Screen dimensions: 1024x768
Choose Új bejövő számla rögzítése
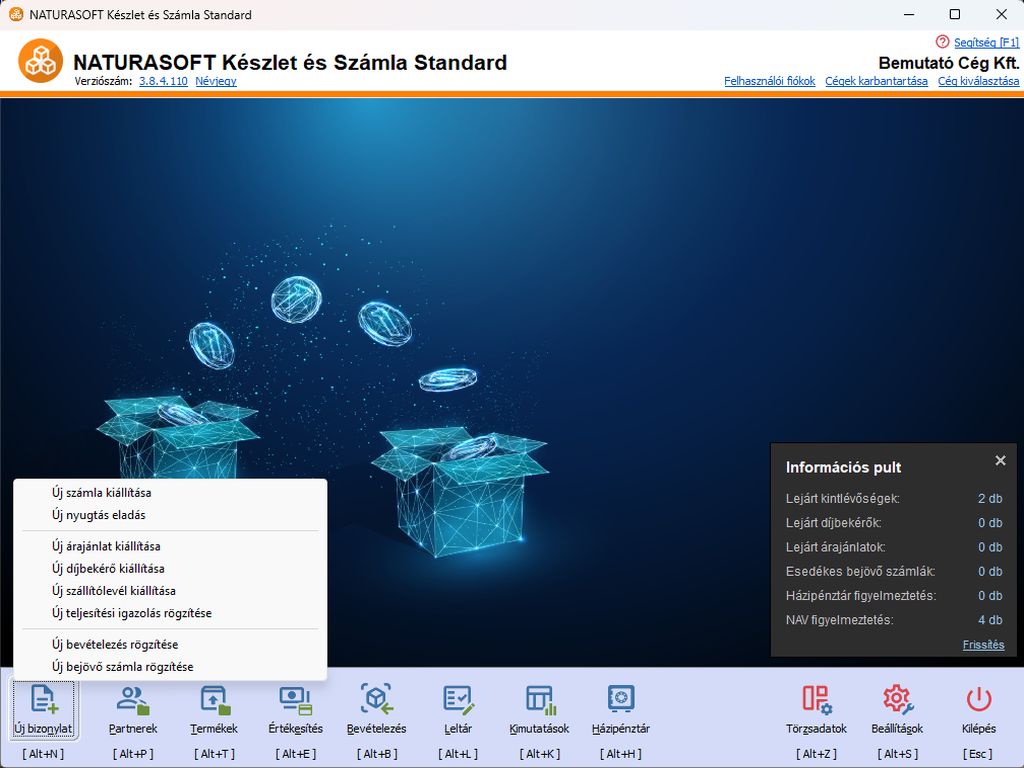point(122,666)
